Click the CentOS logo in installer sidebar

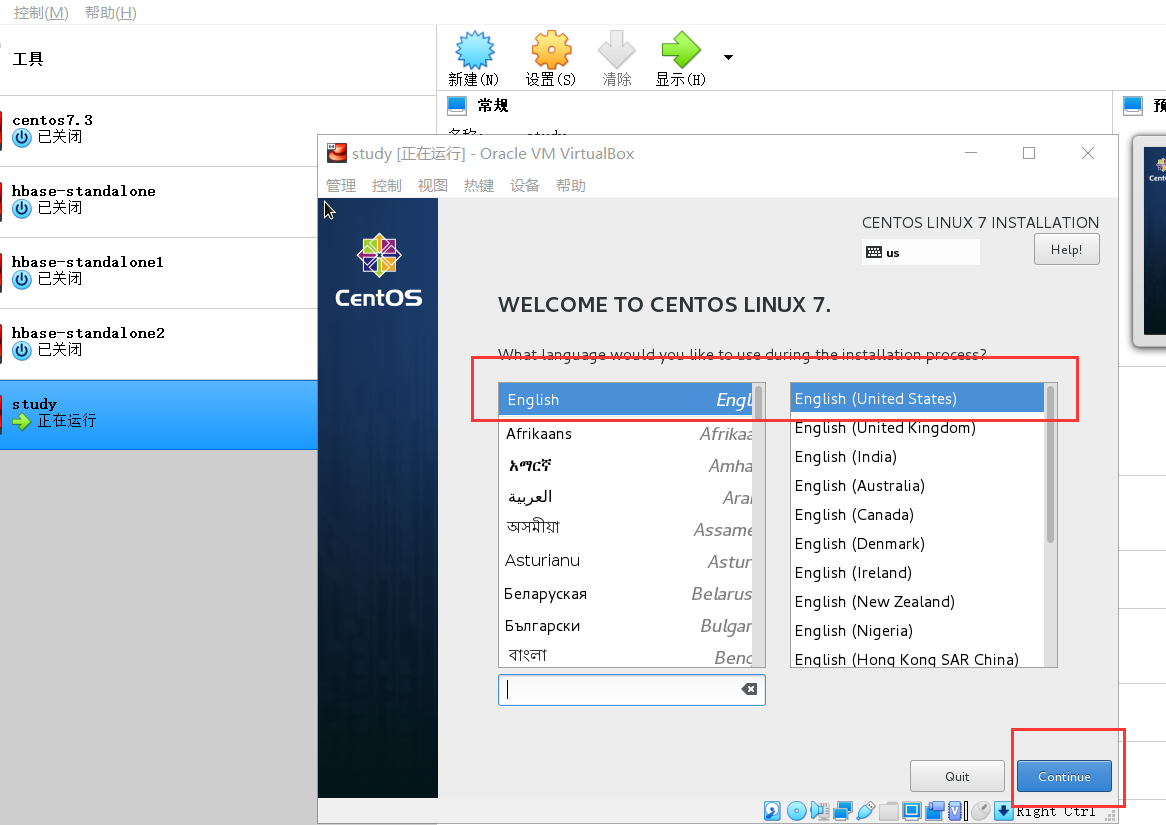tap(379, 271)
